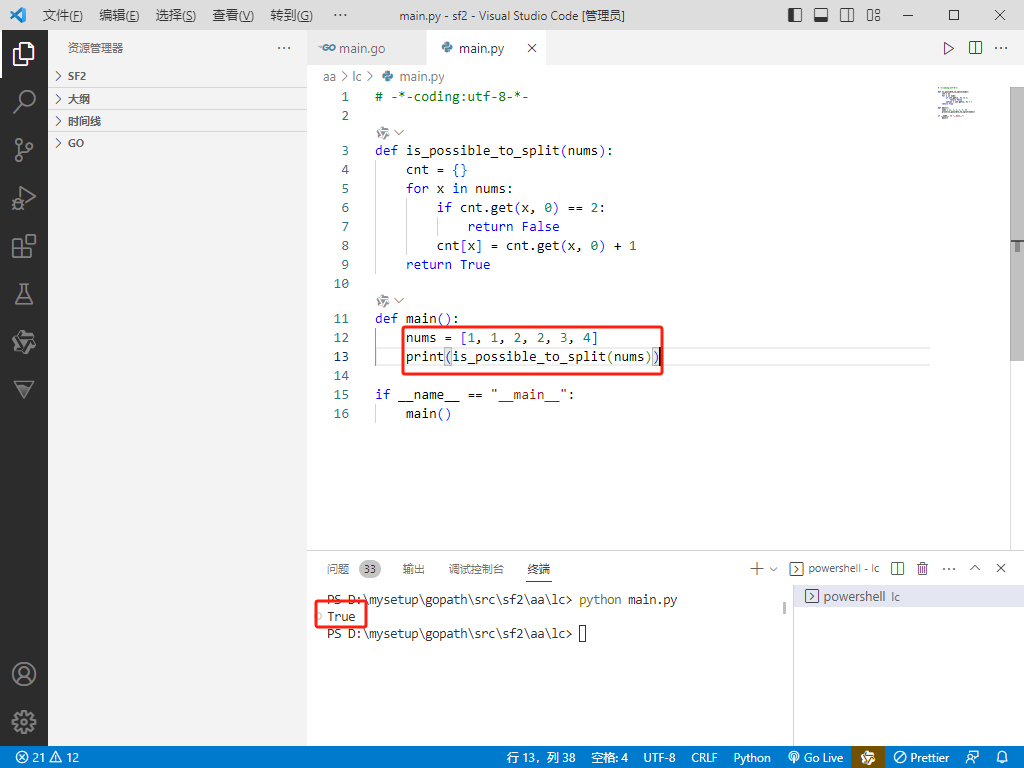
Task: Open AI code lens dropdown above main function
Action: coord(391,300)
